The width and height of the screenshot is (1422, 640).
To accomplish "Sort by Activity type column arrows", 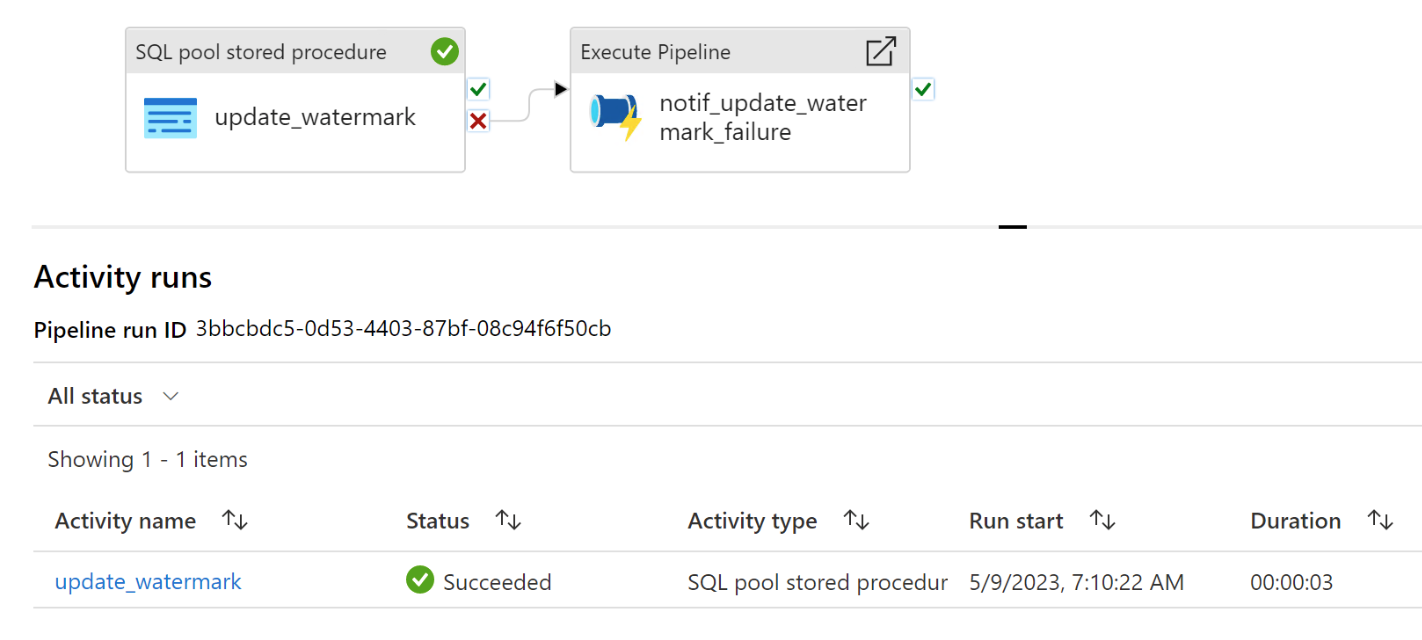I will pos(856,521).
